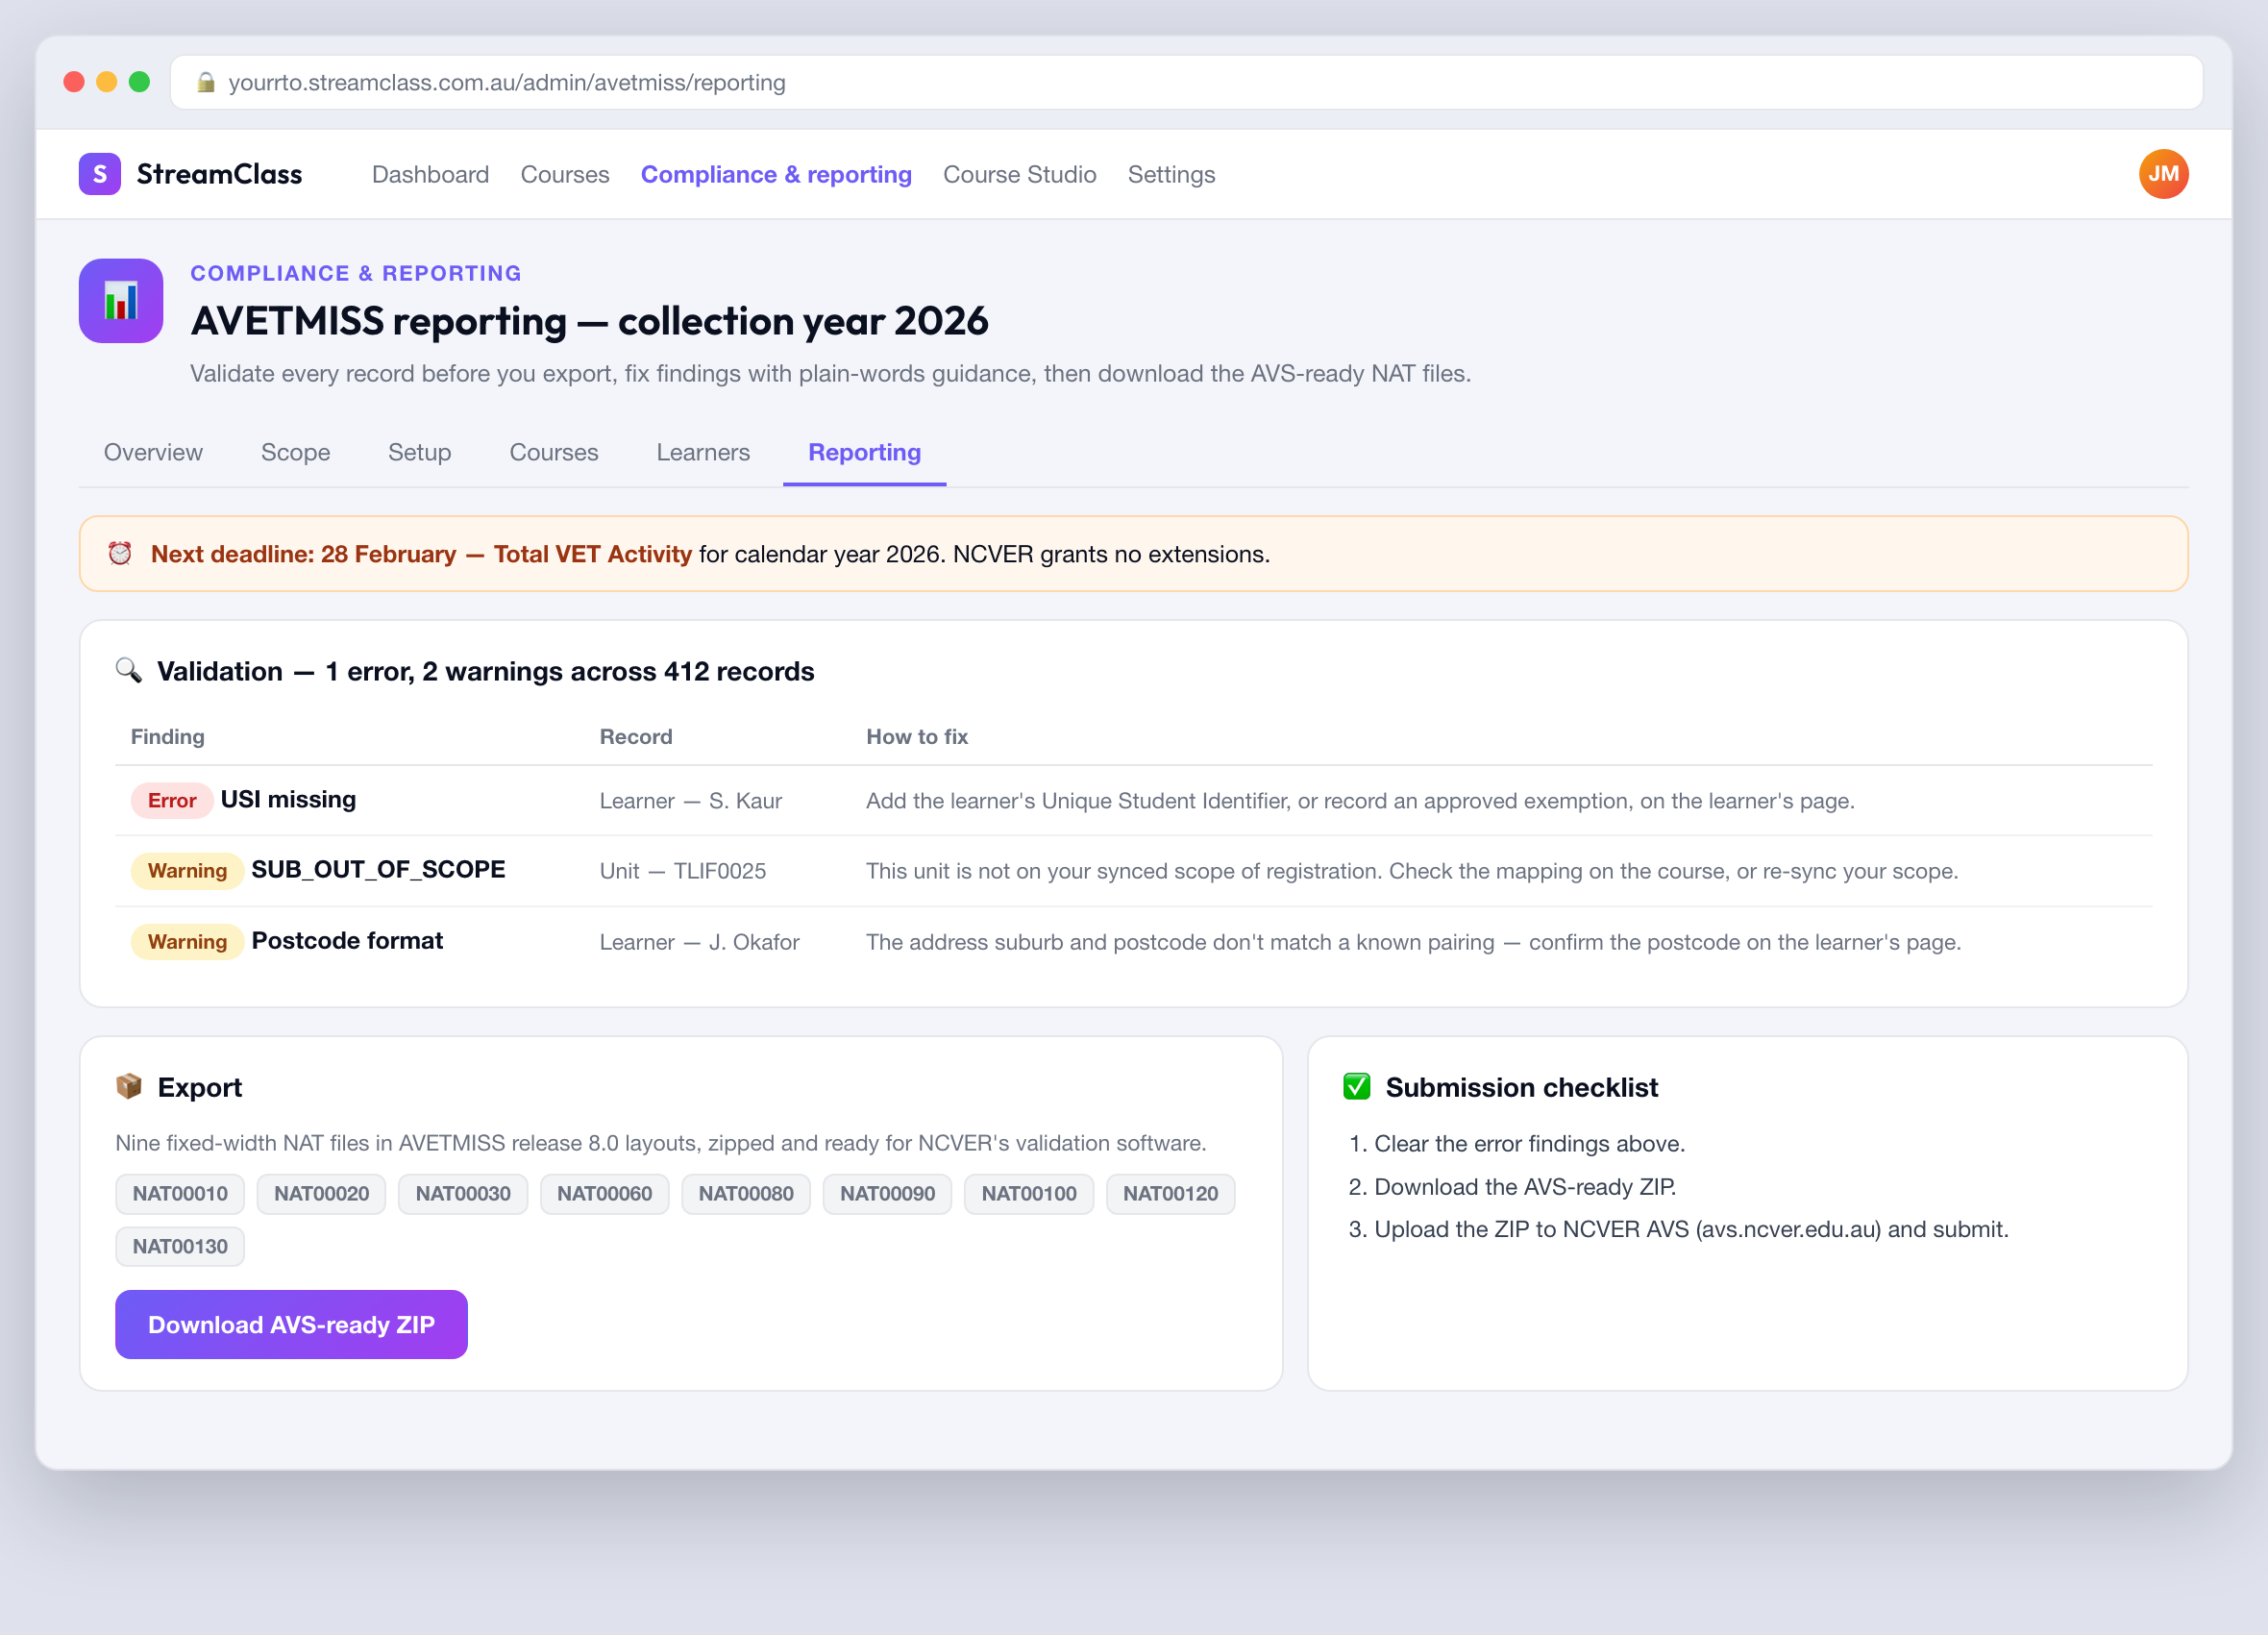
Task: Click the NAT00010 file chip
Action: point(180,1193)
